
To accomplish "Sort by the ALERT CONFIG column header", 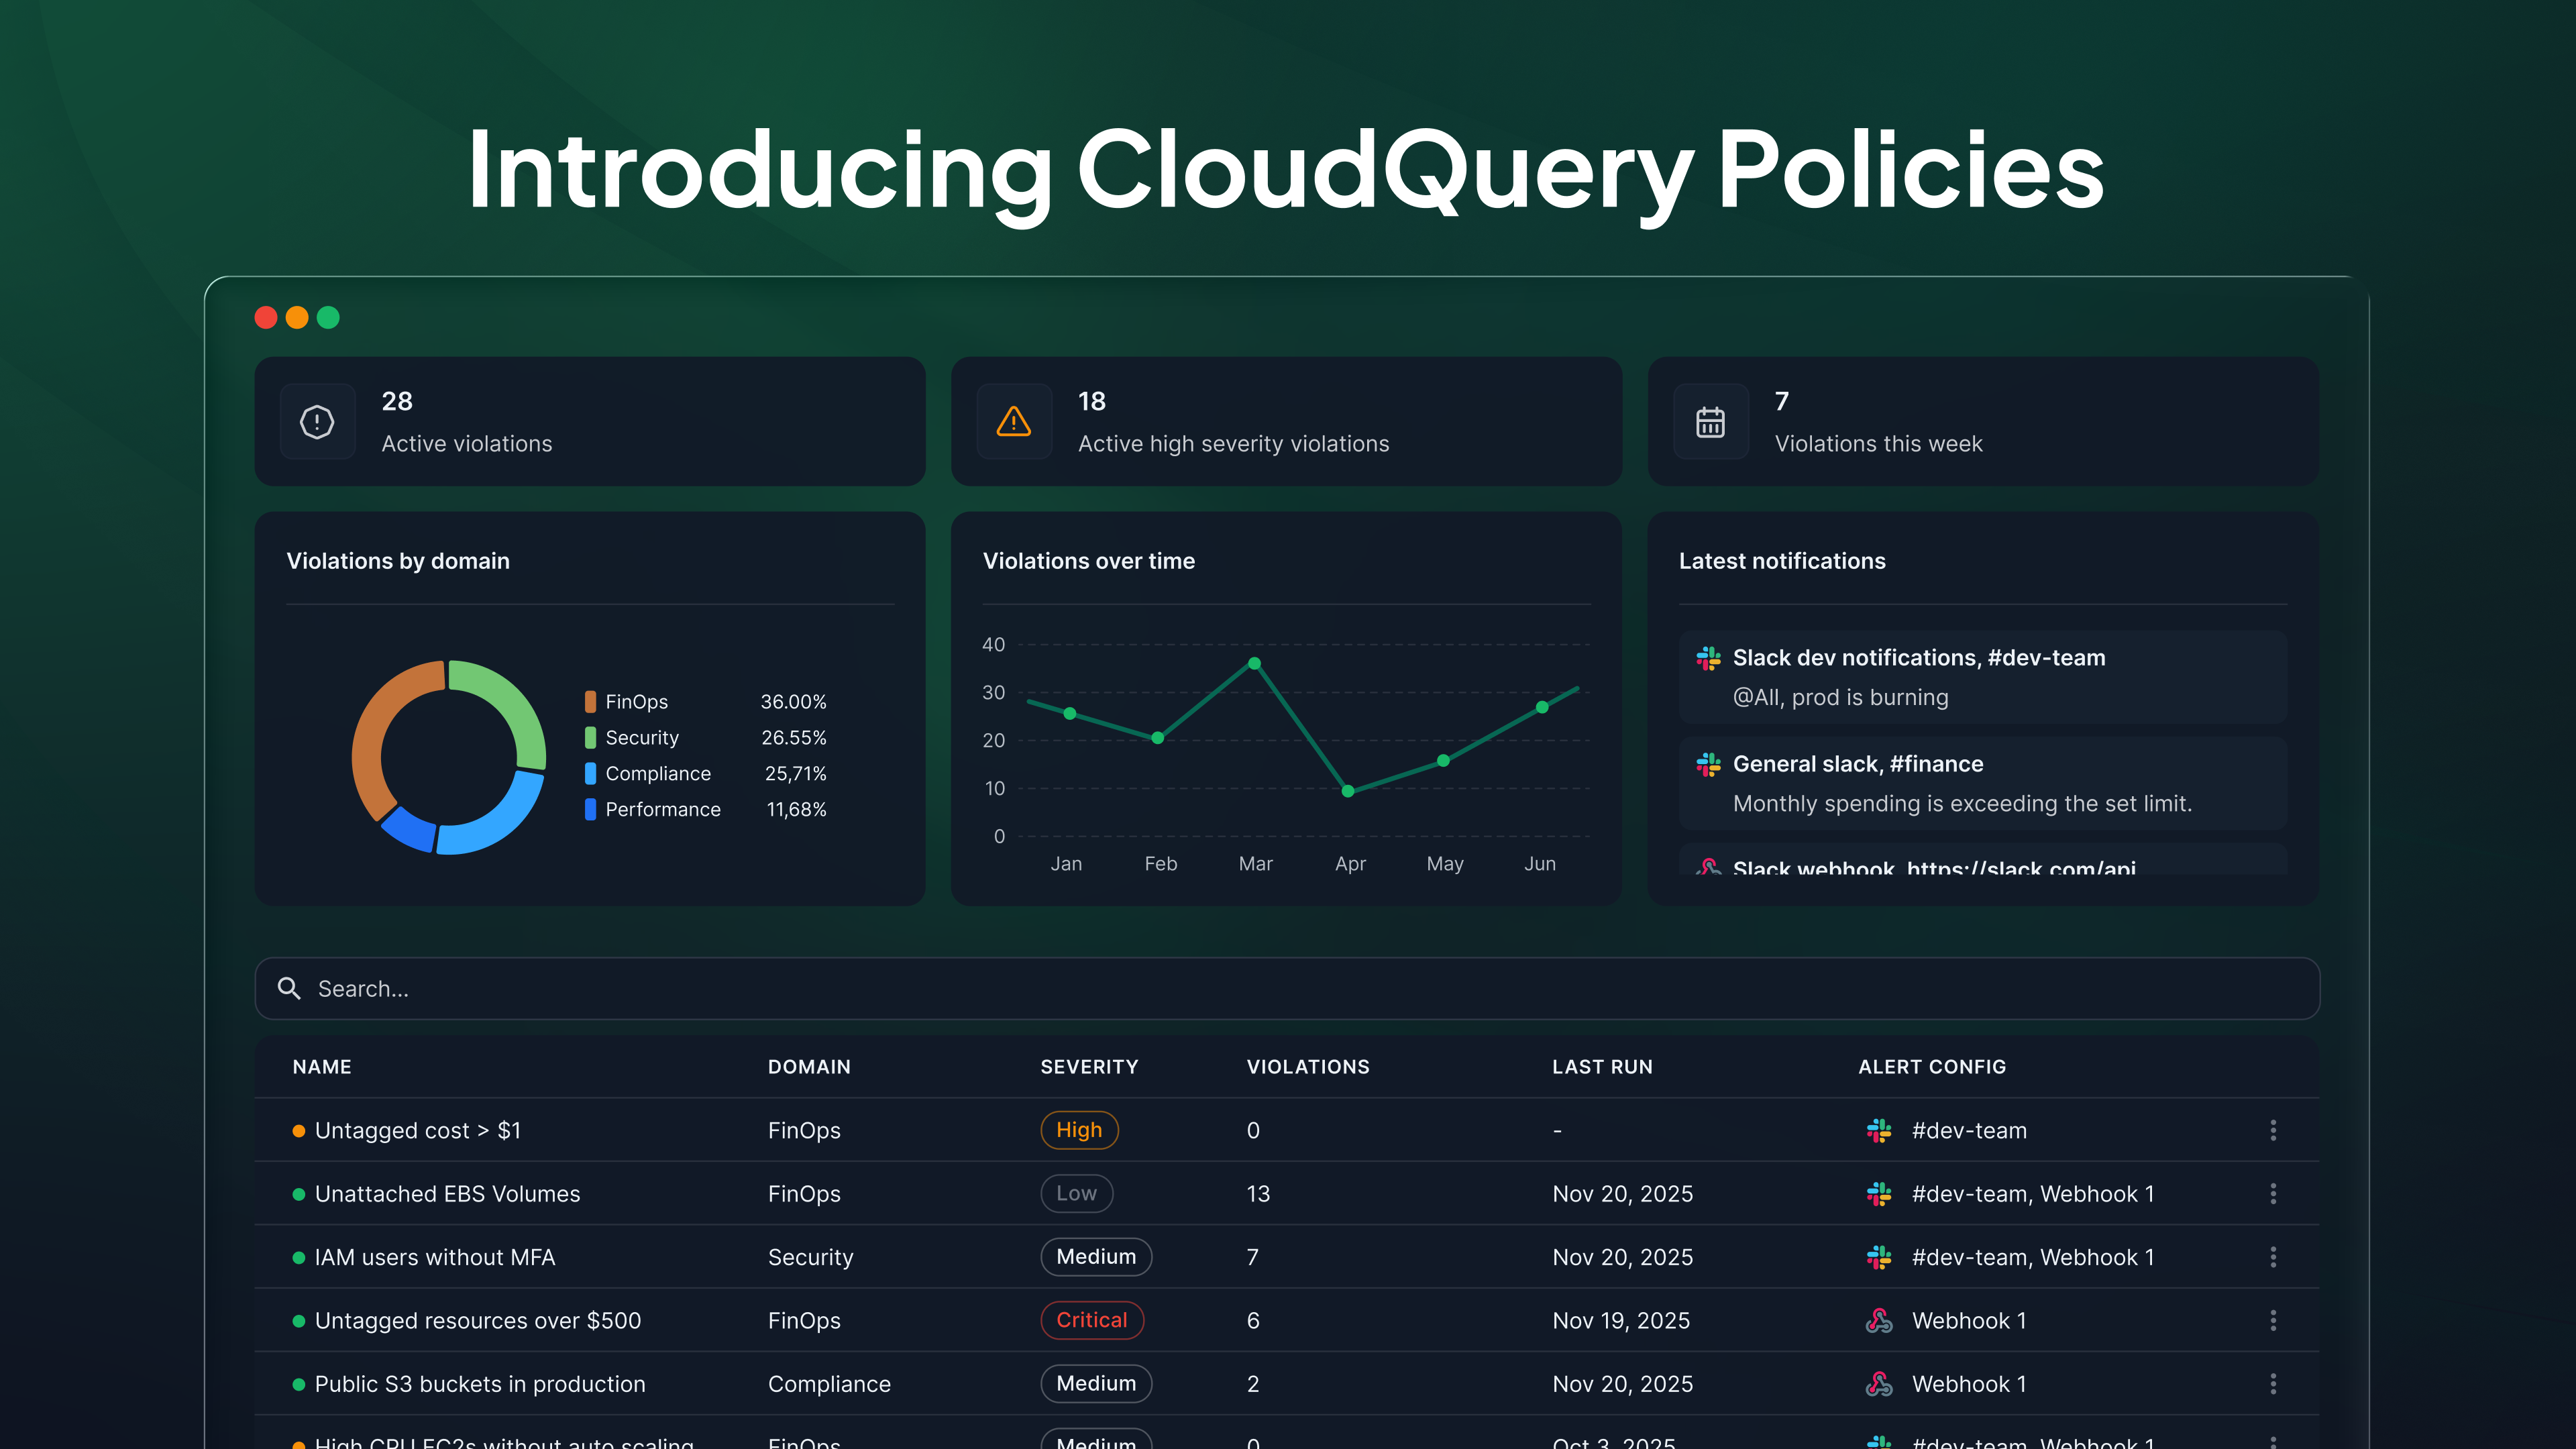I will click(1932, 1067).
